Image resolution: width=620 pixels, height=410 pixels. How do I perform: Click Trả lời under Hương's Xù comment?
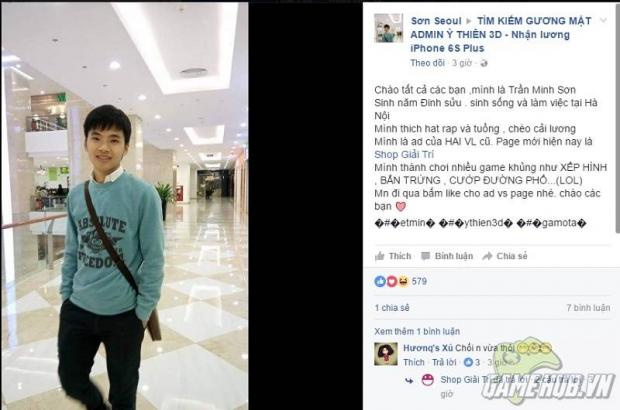tap(444, 362)
